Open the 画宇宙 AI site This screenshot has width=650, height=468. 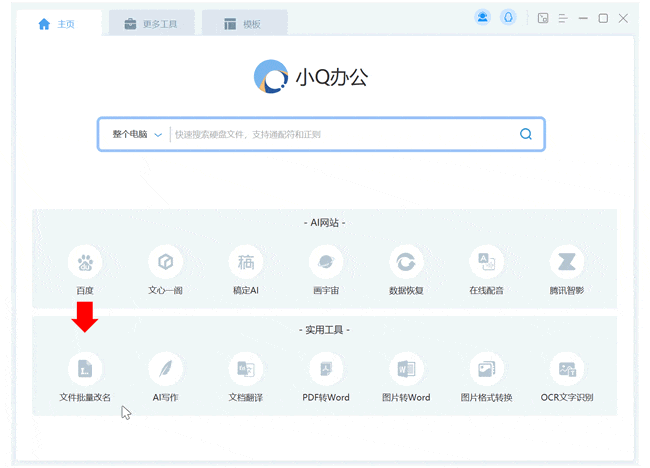tap(326, 263)
